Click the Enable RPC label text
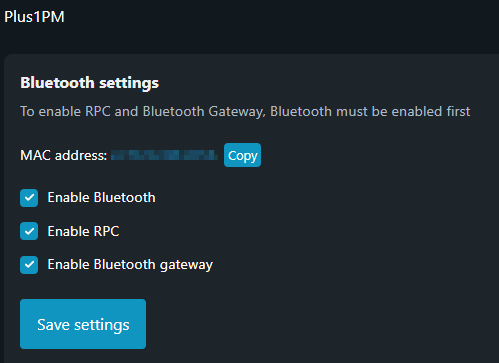This screenshot has height=363, width=499. [83, 231]
